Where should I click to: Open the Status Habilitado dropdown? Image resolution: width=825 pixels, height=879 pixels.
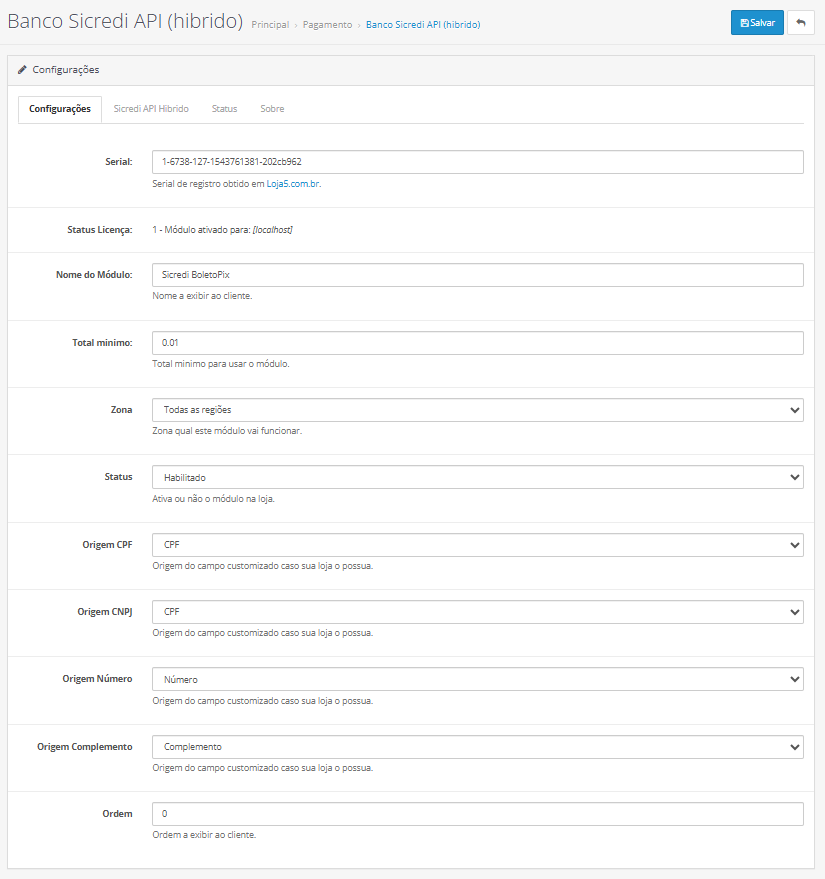click(477, 478)
